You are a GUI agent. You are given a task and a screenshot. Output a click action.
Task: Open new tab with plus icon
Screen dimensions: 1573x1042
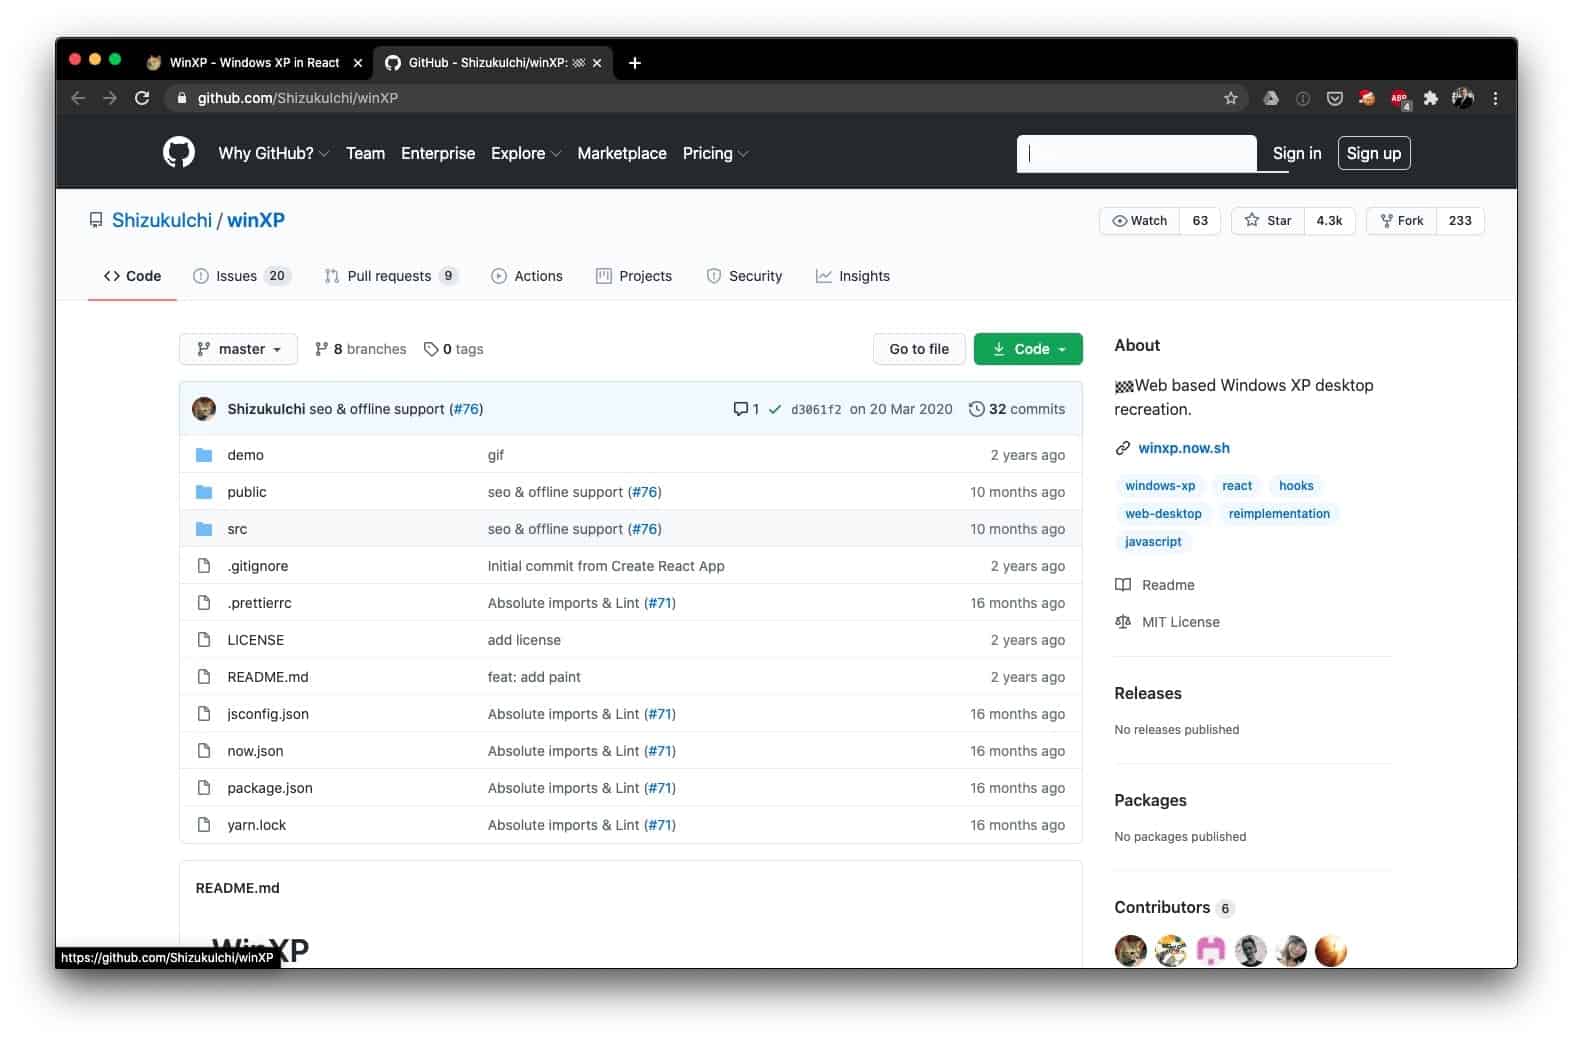pyautogui.click(x=634, y=63)
